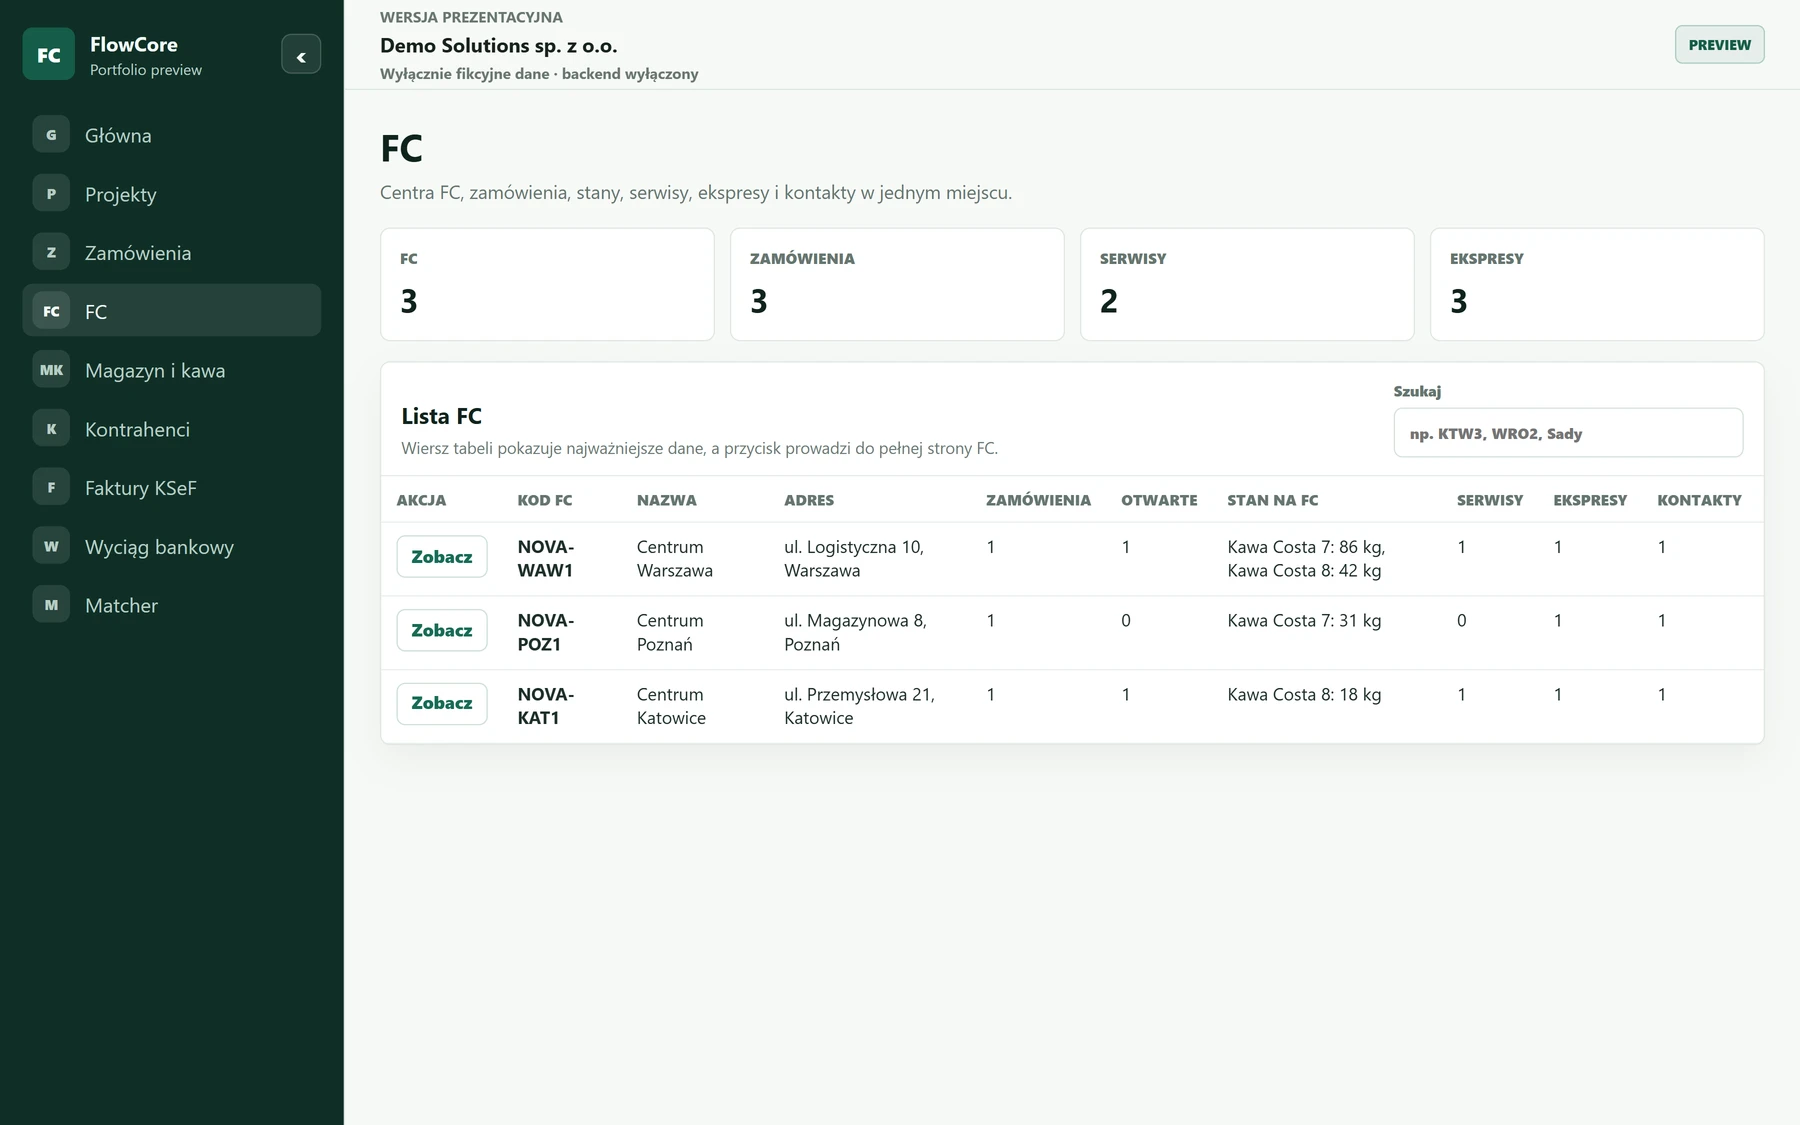The width and height of the screenshot is (1800, 1125).
Task: Click the F icon beside Faktury KSeF
Action: tap(51, 488)
